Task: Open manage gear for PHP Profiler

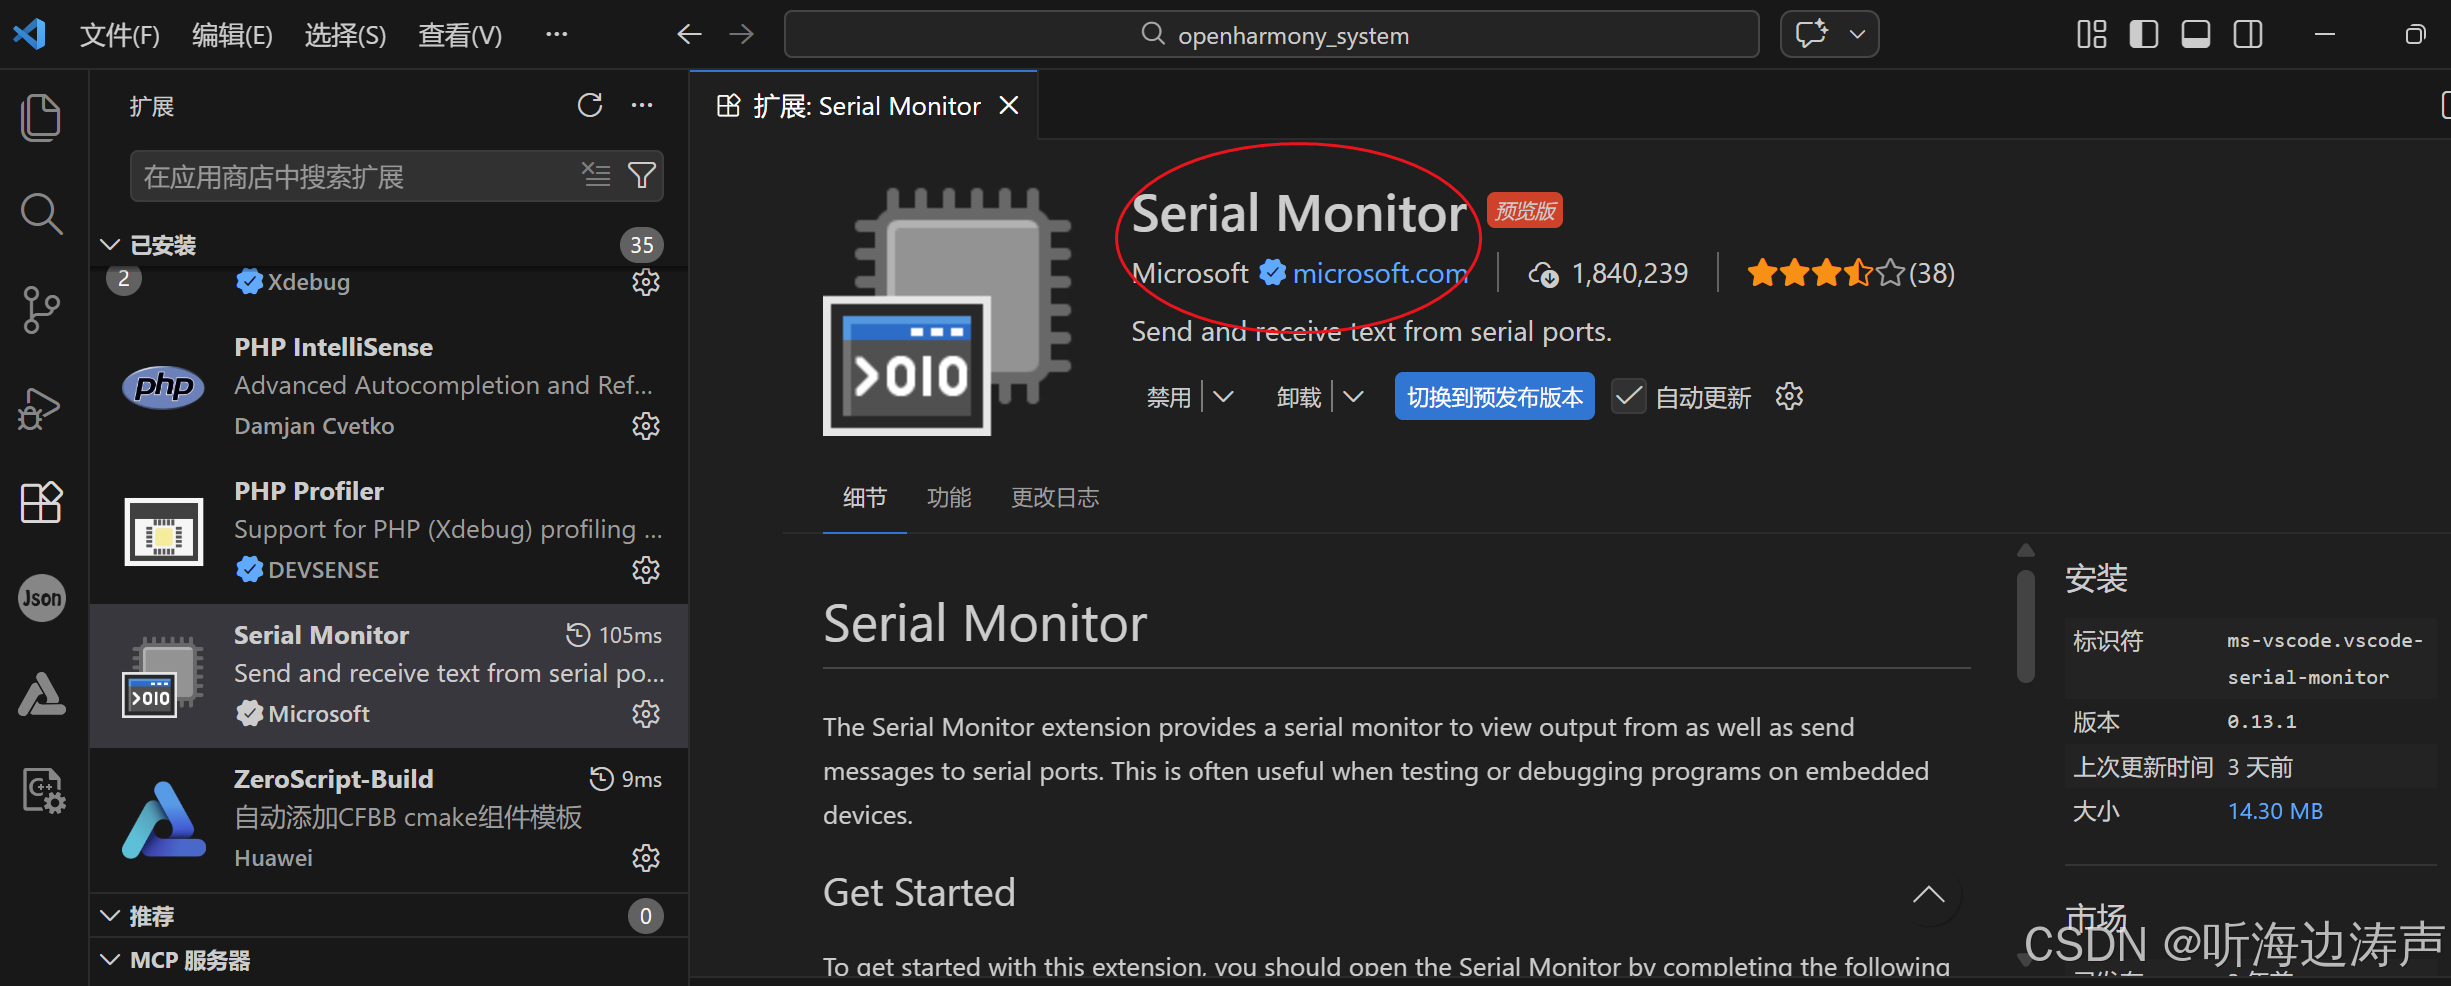Action: point(646,570)
